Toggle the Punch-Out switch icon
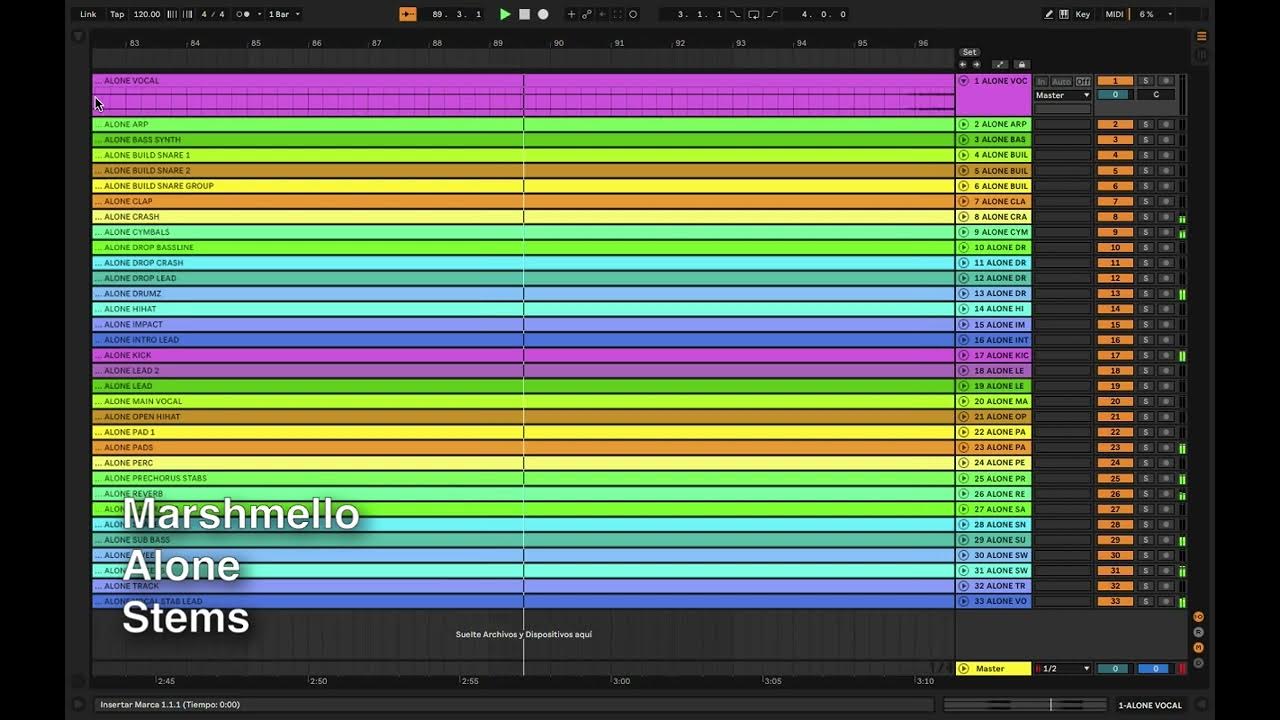 click(x=772, y=14)
